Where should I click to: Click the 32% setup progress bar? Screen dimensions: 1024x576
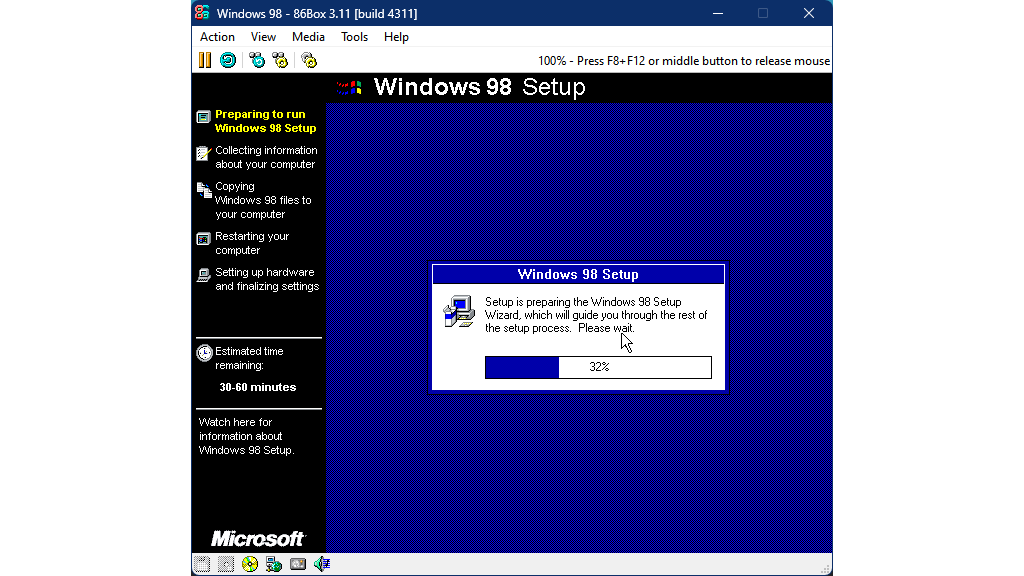[x=598, y=367]
